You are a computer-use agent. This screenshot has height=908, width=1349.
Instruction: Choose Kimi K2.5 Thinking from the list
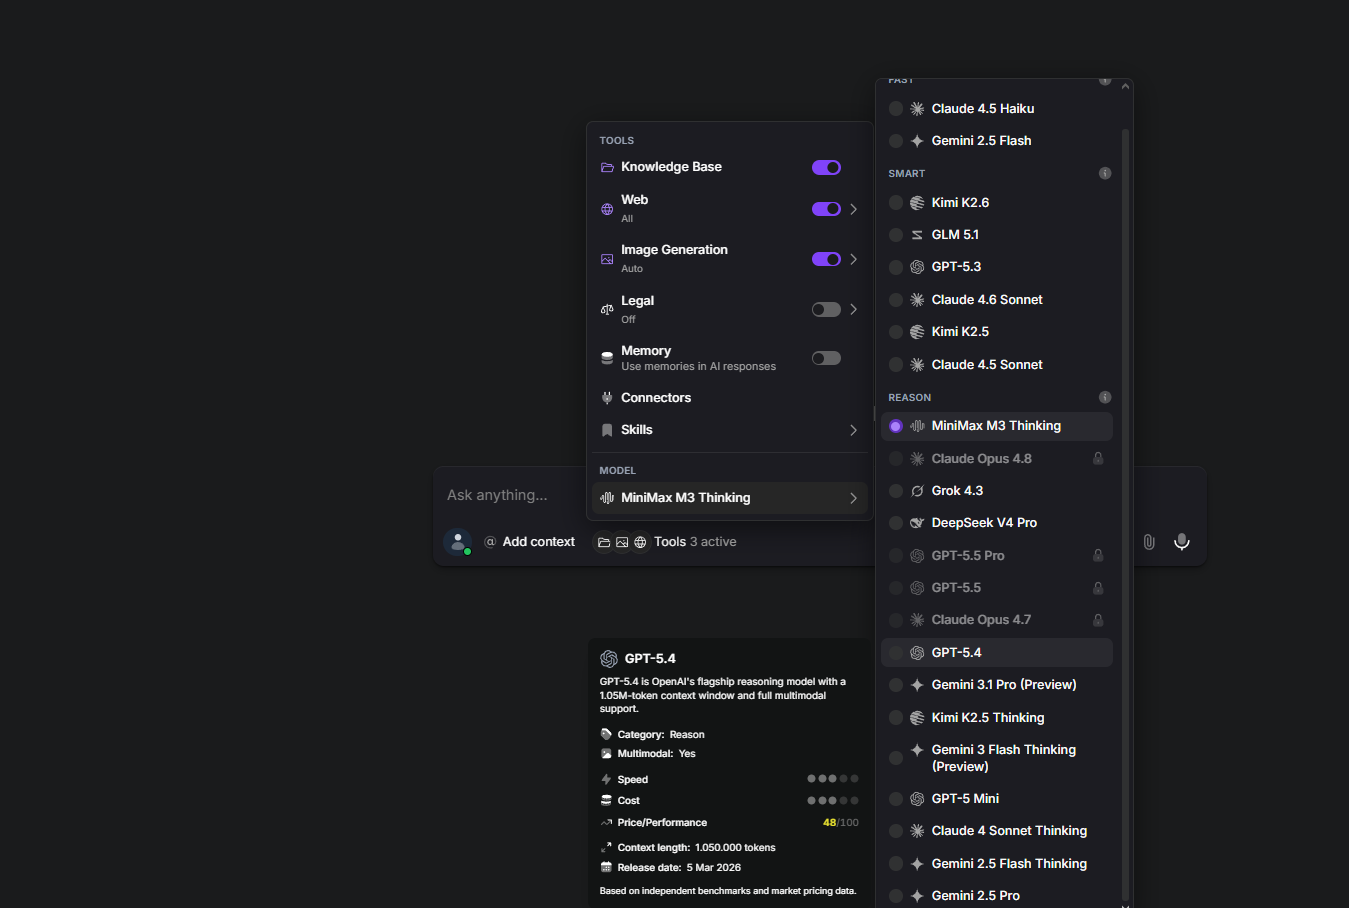click(x=997, y=718)
